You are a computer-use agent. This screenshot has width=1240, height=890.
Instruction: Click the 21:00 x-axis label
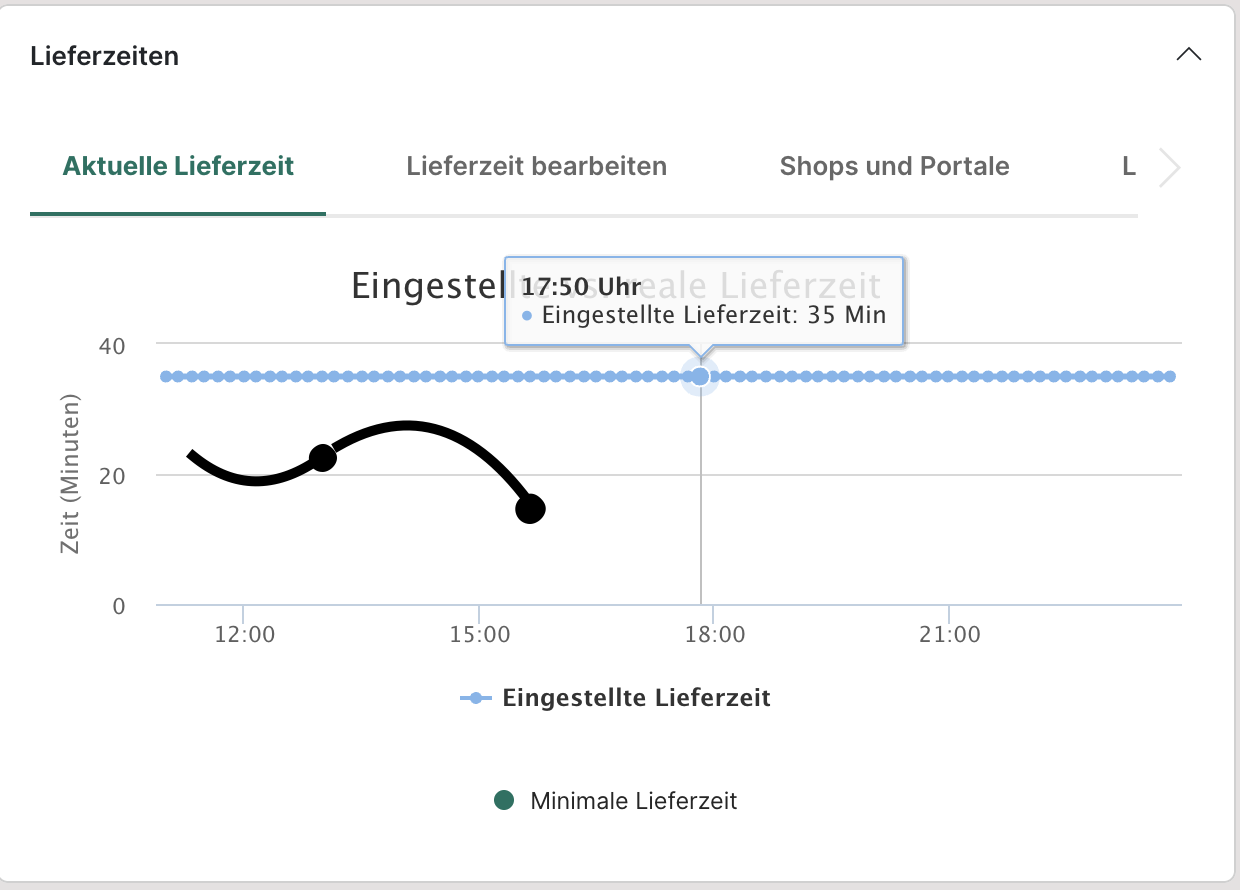point(949,634)
